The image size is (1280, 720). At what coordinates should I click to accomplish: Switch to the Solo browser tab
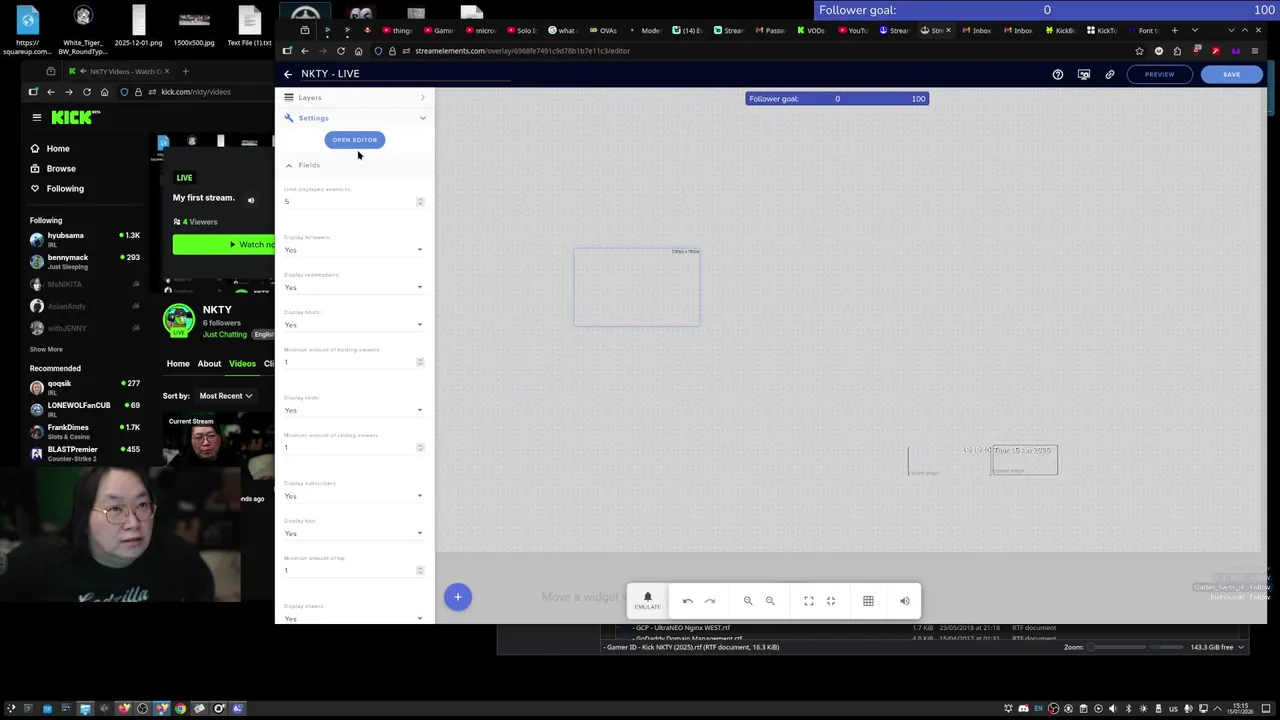[x=520, y=30]
